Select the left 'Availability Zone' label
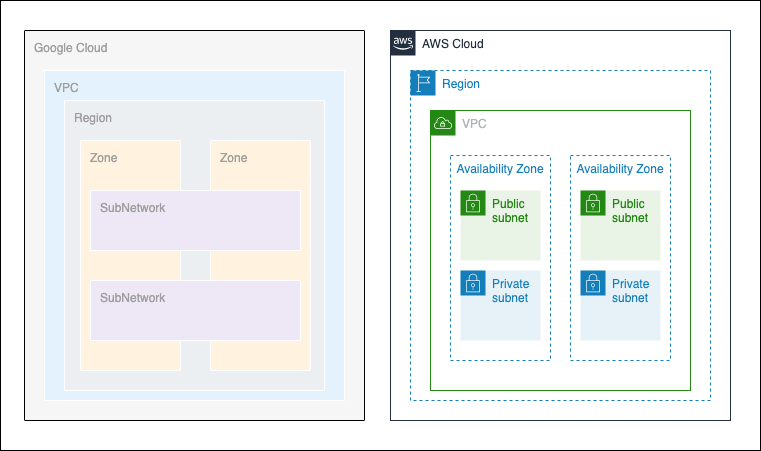 [x=500, y=169]
